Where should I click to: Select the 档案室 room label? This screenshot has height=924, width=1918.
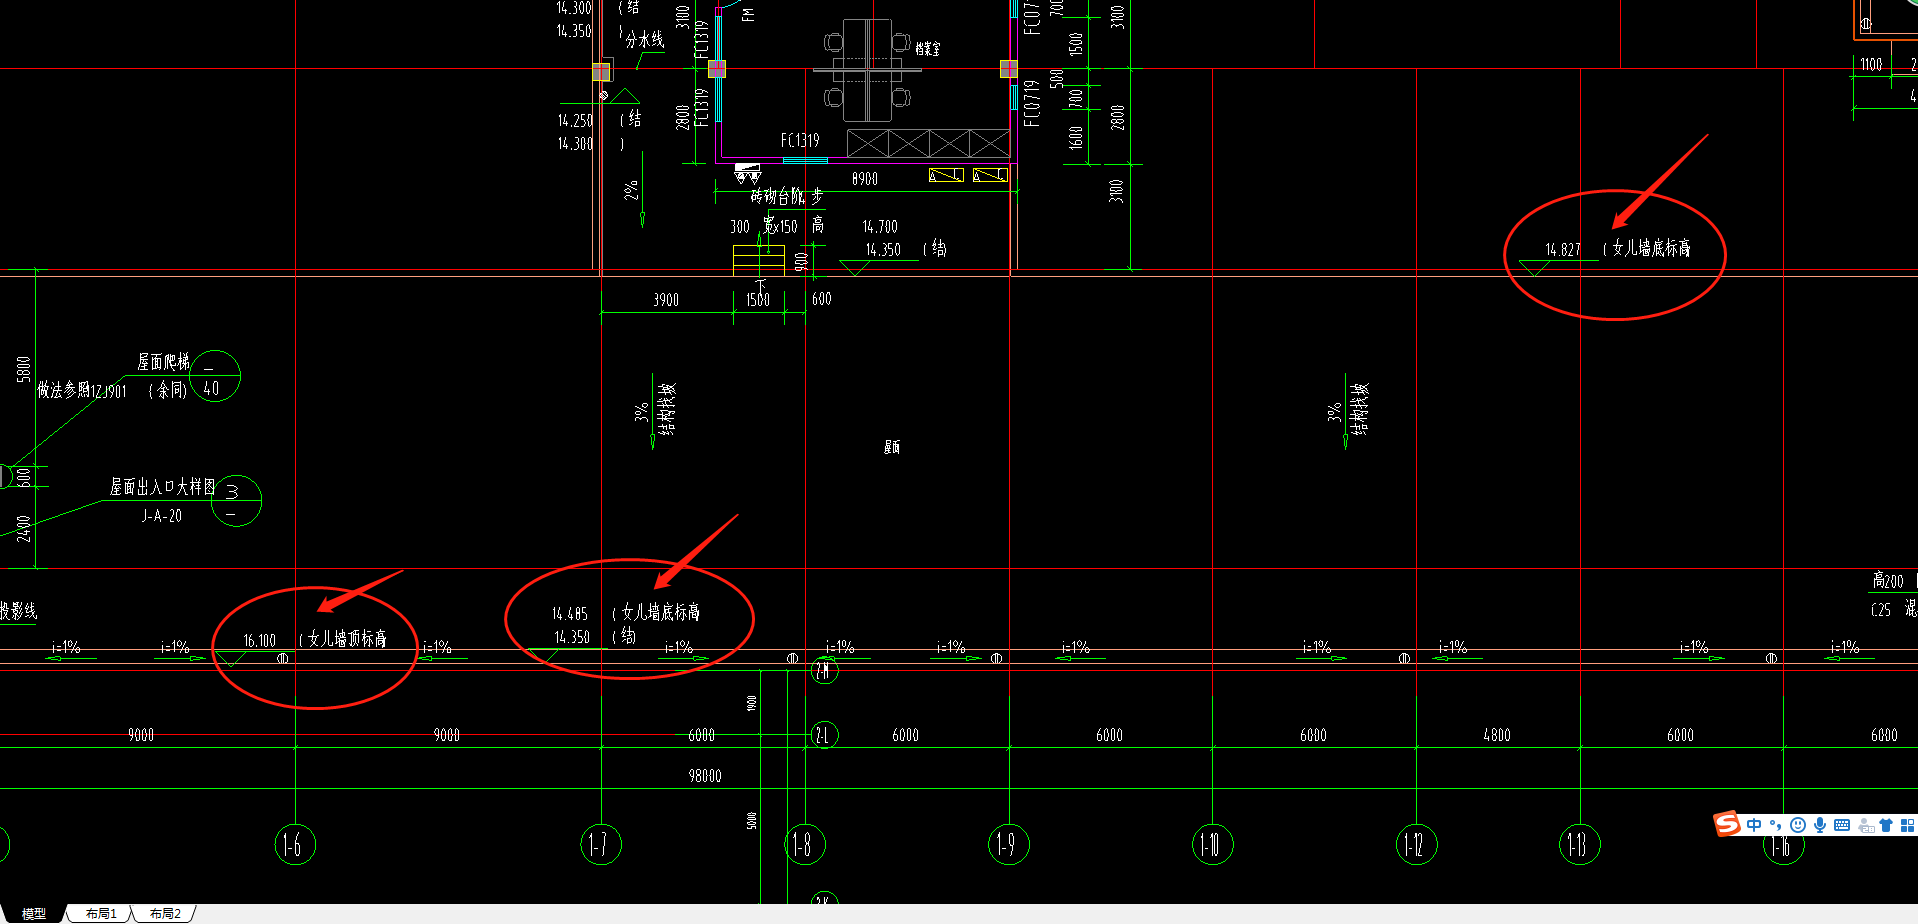pyautogui.click(x=928, y=48)
